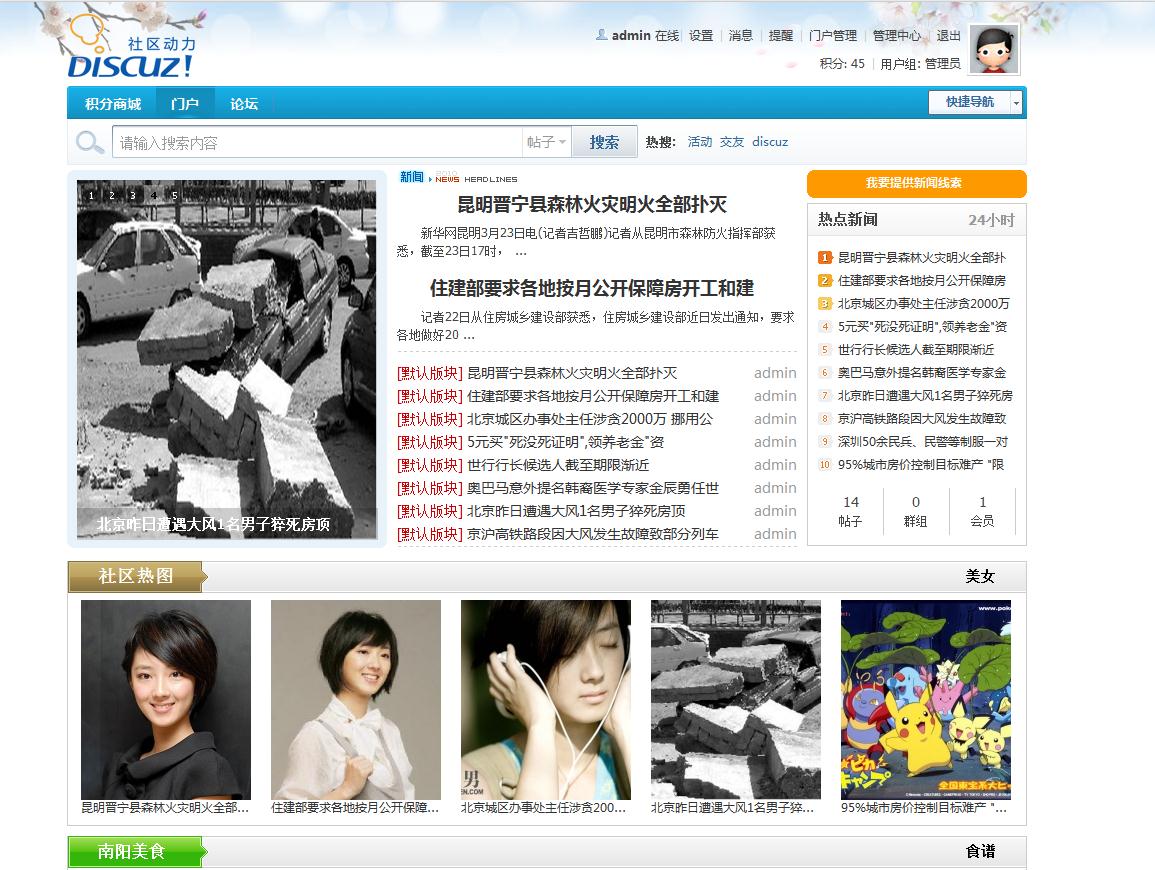This screenshot has width=1155, height=870.
Task: Select the 门户 navigation tab
Action: [x=185, y=103]
